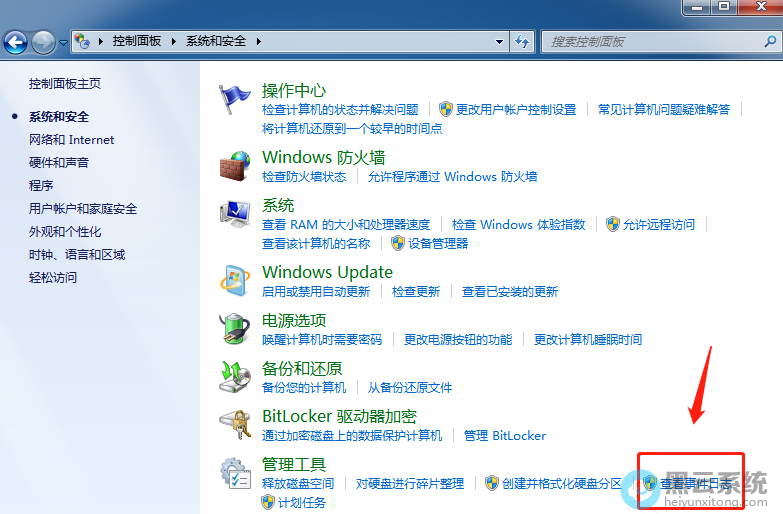Open the 设备管理器 link
783x514 pixels.
[437, 243]
